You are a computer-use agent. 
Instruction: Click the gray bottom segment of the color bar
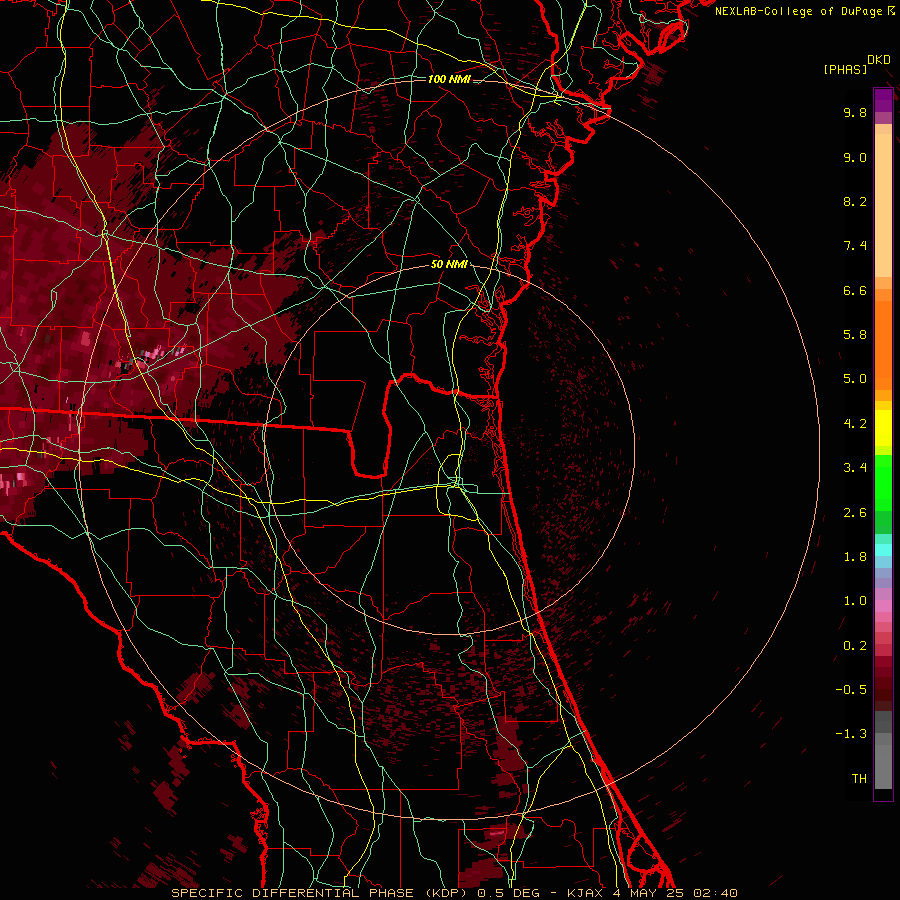(x=883, y=750)
